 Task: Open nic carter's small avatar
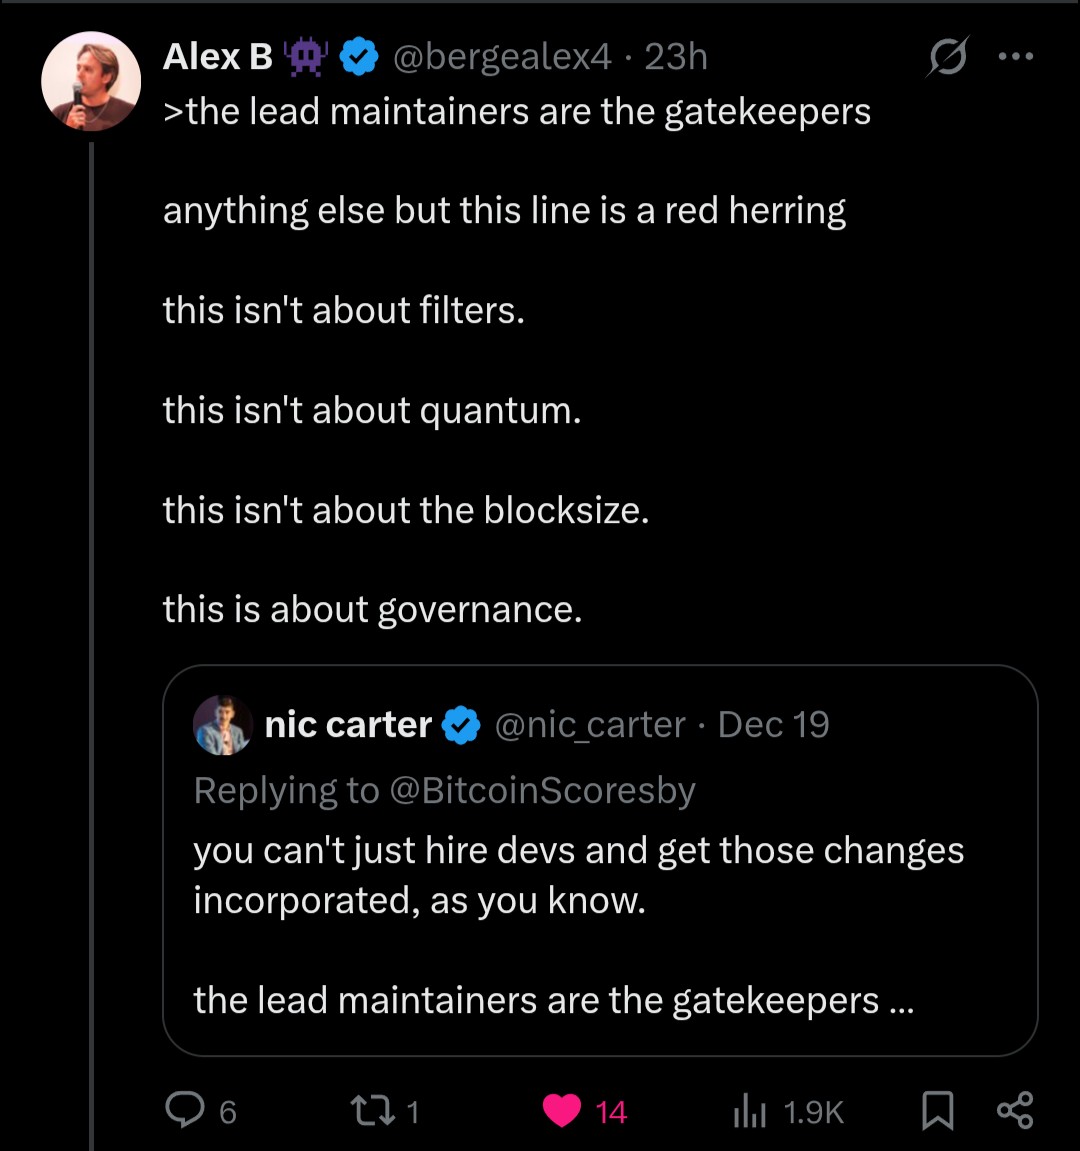click(x=222, y=725)
